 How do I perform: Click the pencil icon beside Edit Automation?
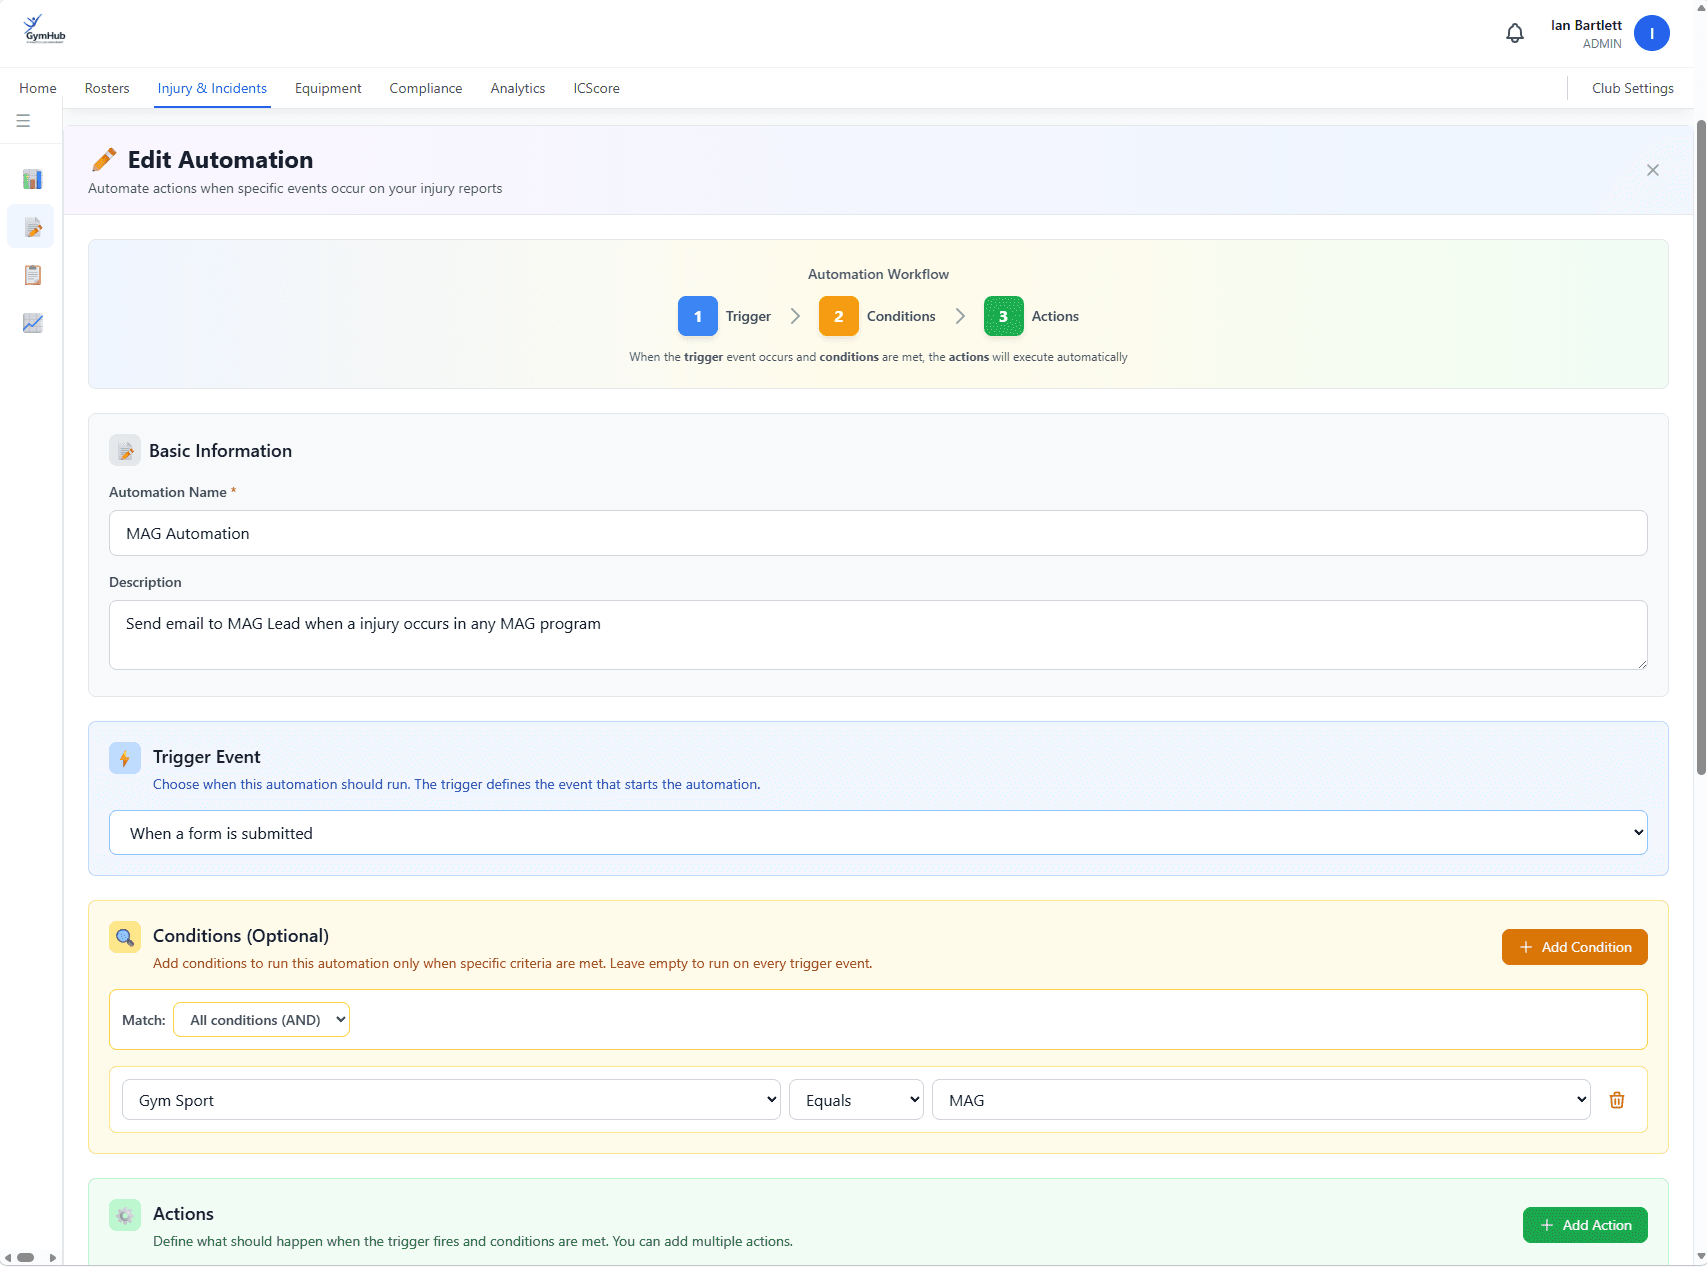[104, 160]
